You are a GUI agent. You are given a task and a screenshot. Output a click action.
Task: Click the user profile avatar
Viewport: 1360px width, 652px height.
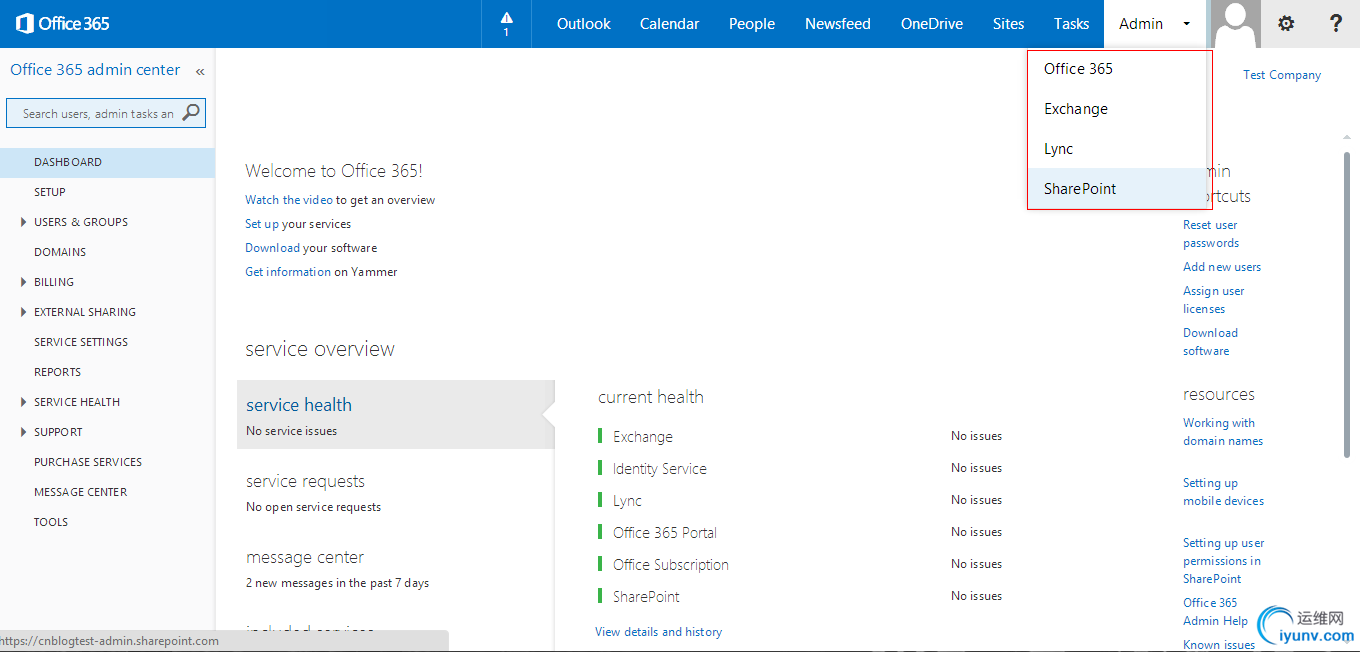(x=1235, y=24)
